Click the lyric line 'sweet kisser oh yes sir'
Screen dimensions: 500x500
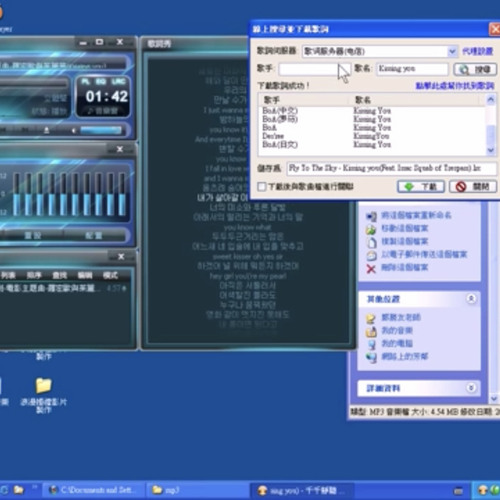pos(248,257)
